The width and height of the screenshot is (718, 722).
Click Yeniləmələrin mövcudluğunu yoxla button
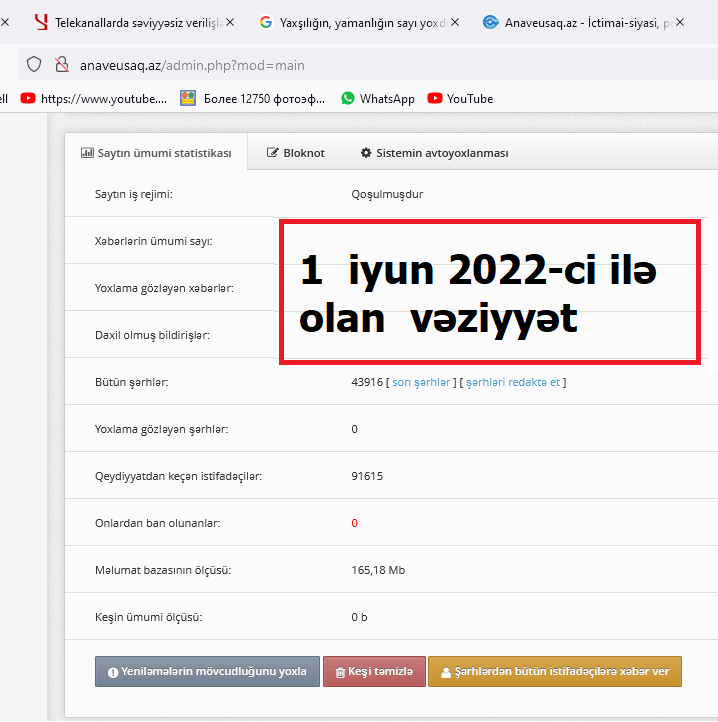(x=207, y=672)
